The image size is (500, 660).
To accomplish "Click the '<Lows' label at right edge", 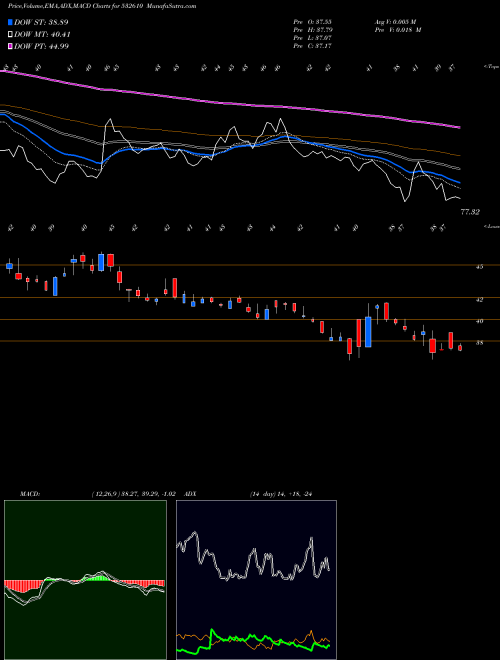I will 491,226.
